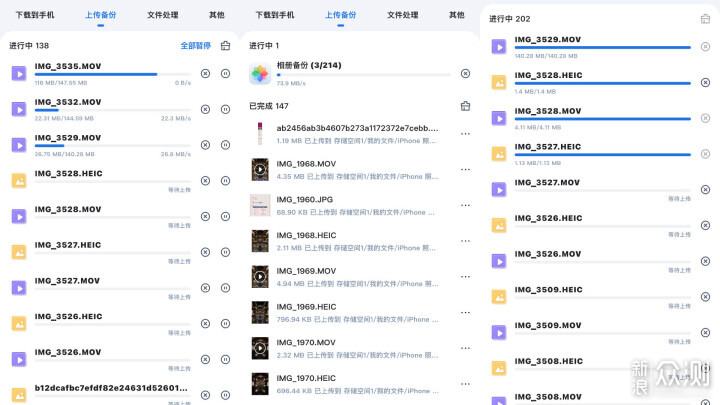
Task: Click IMG_3529.MOV progress bar in right panel
Action: [x=602, y=47]
